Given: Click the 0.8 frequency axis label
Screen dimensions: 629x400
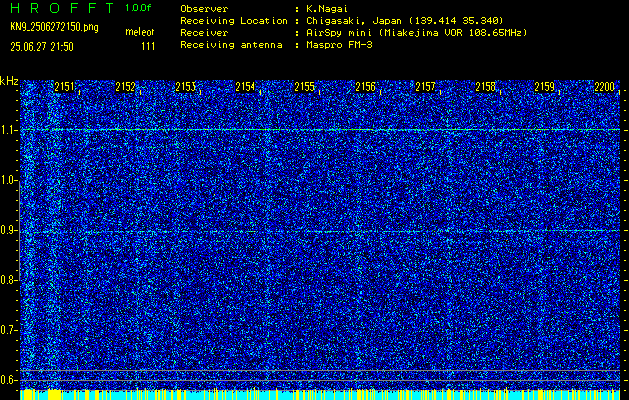Looking at the screenshot, I should 8,280.
